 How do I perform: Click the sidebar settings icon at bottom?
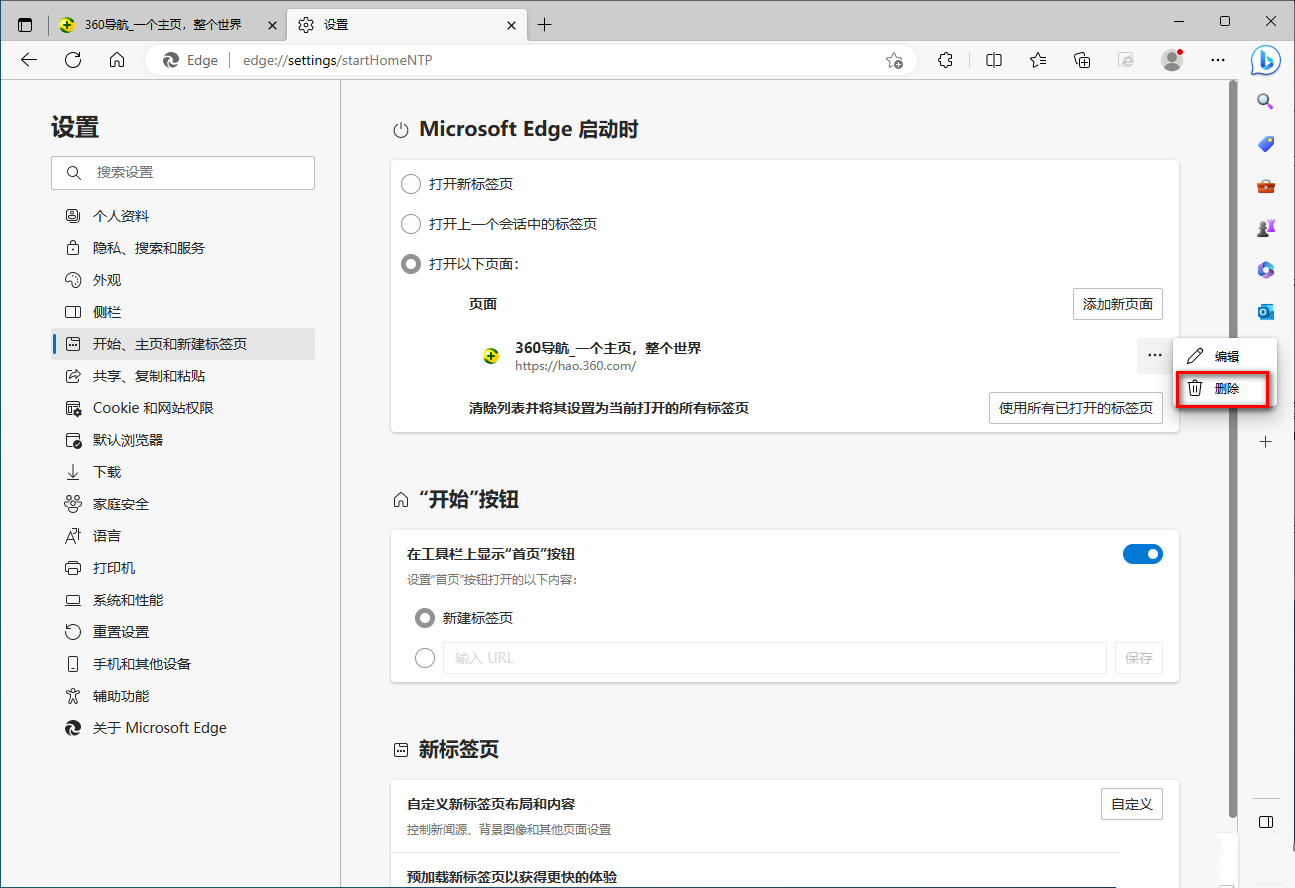(x=1265, y=822)
